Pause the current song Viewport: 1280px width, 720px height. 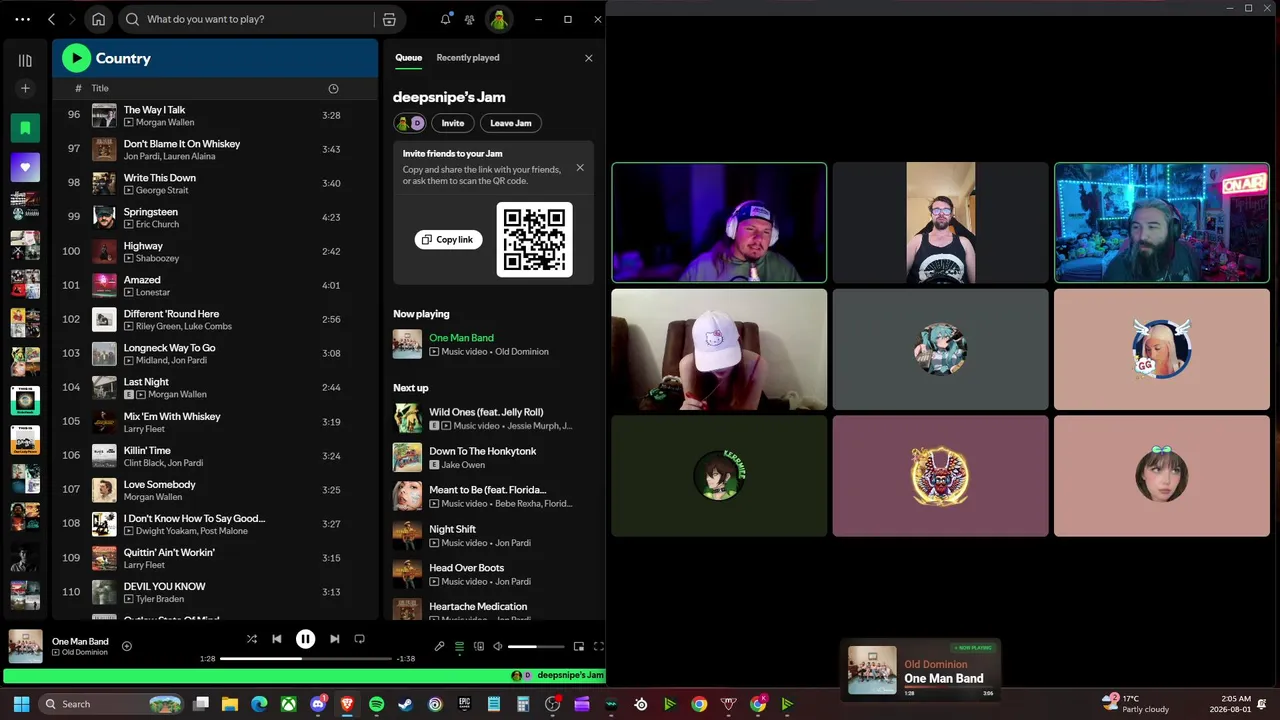point(306,639)
